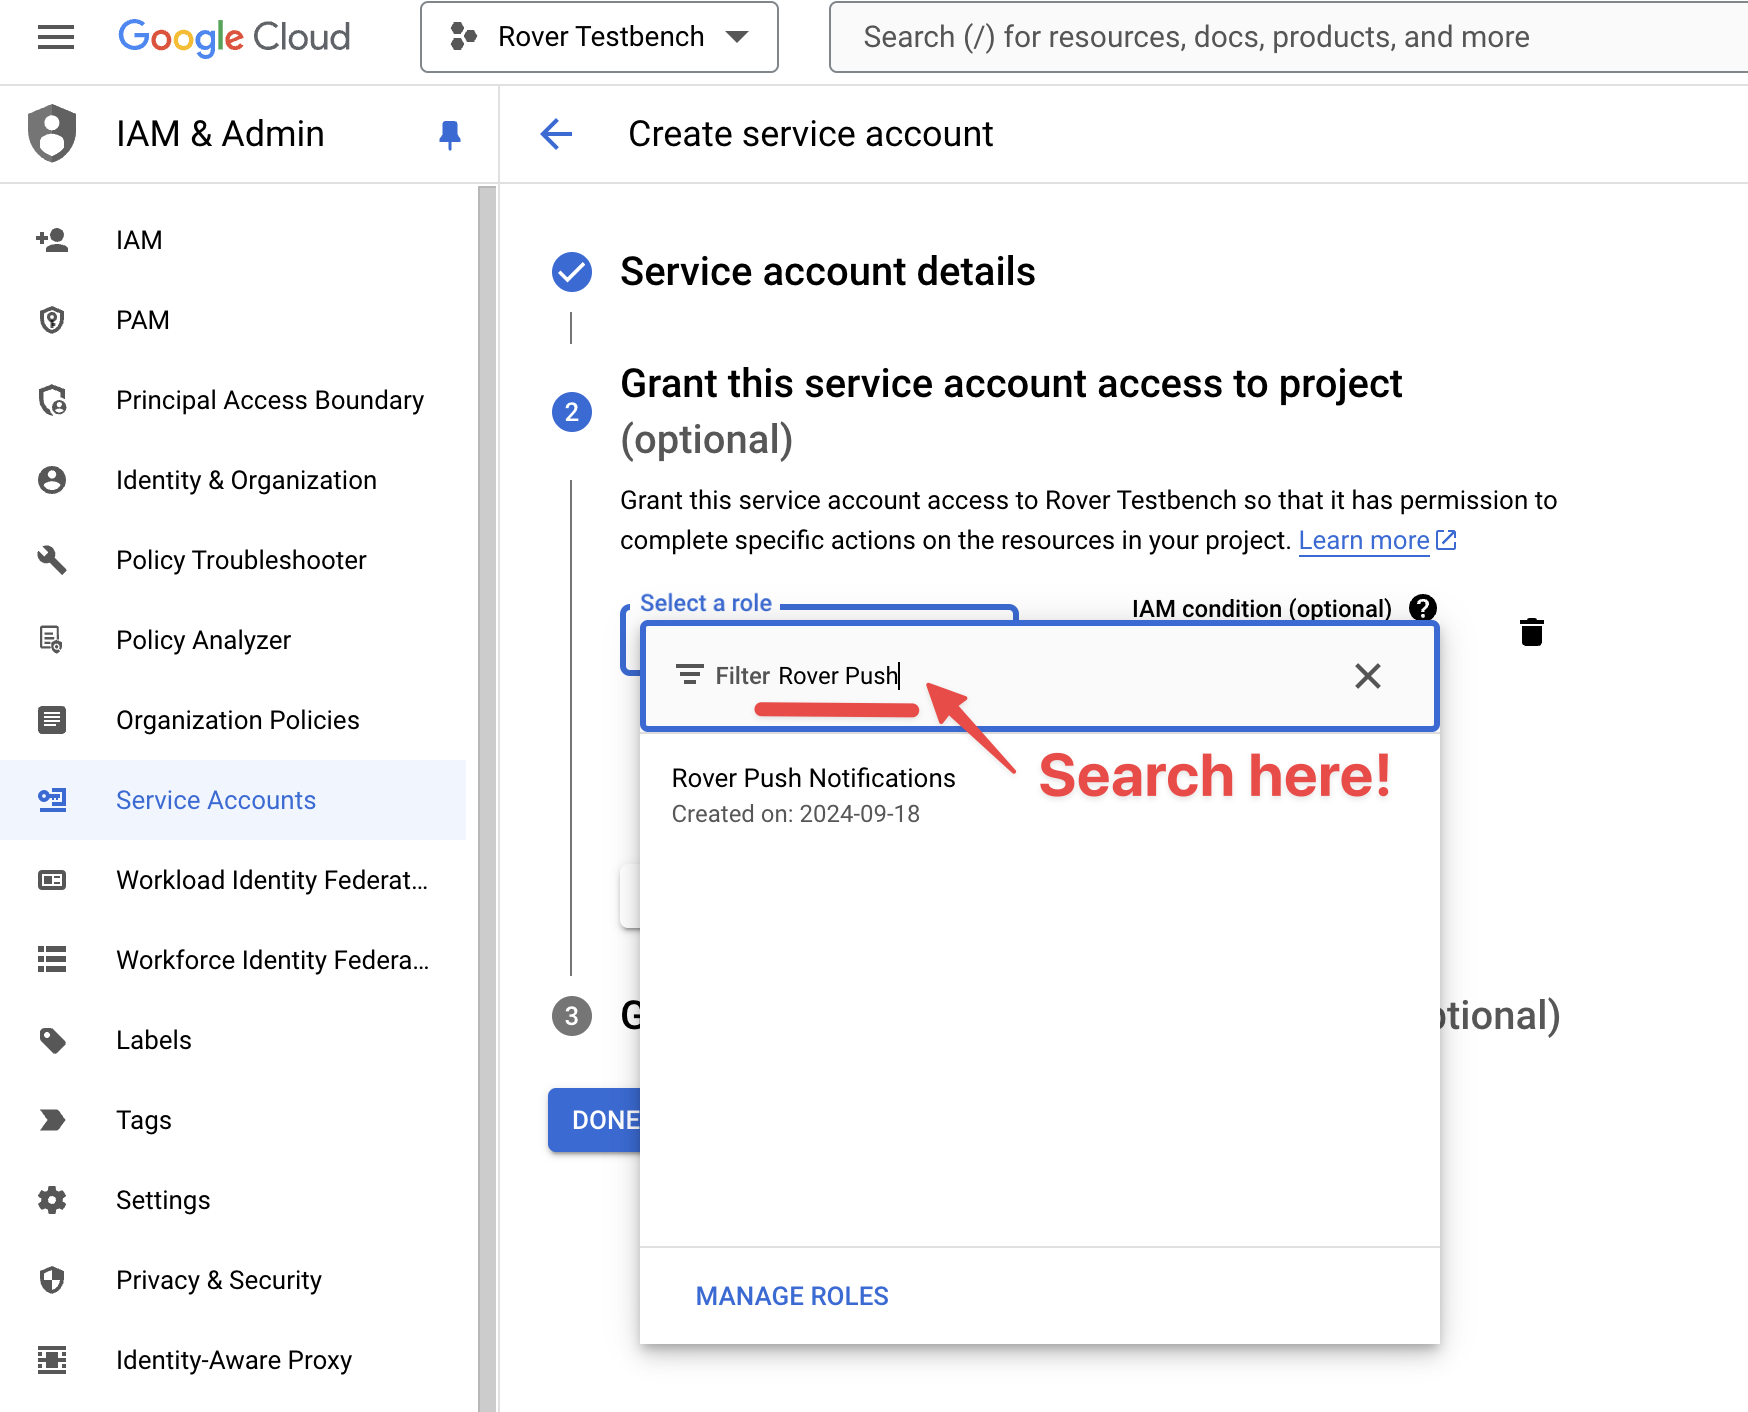Delete the role with the trash icon
The image size is (1748, 1412).
coord(1532,632)
